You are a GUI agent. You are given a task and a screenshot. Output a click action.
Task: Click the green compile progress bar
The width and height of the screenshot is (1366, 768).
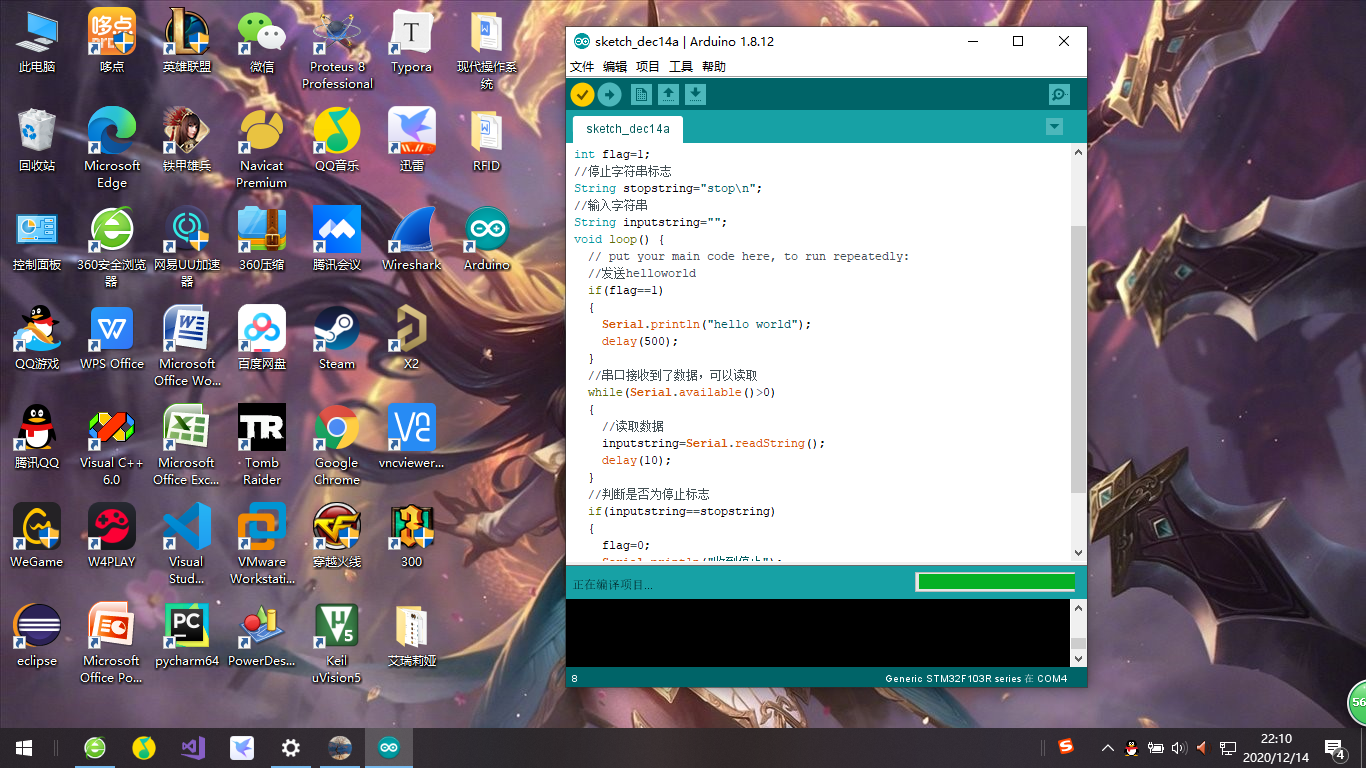click(x=996, y=582)
